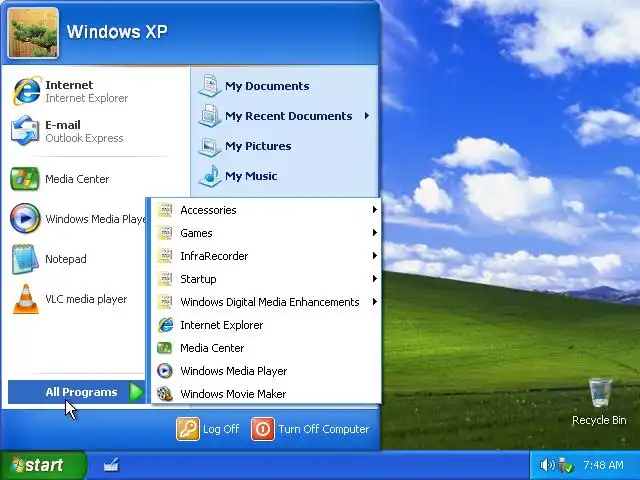The image size is (640, 480).
Task: Click Windows Digital Media Enhancements folder icon
Action: pos(165,302)
